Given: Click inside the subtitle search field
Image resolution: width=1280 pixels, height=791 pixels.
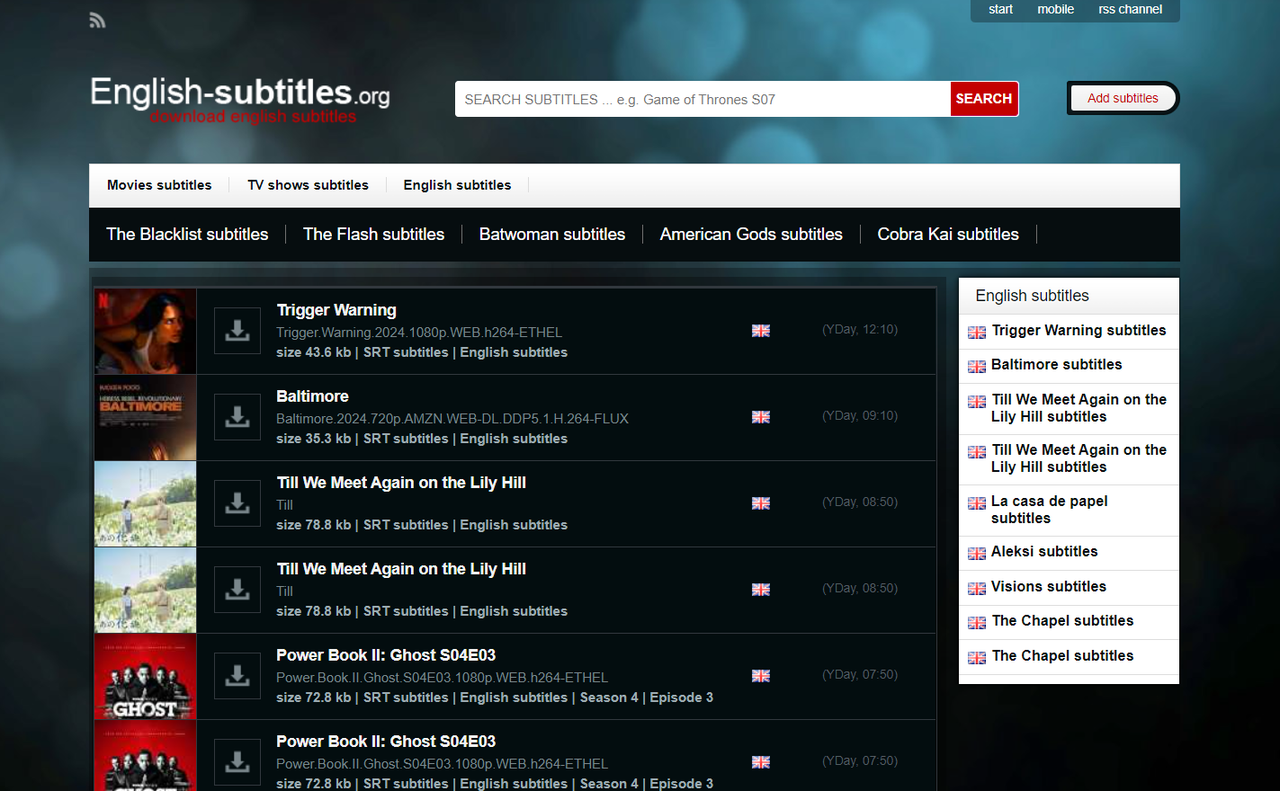Looking at the screenshot, I should point(700,98).
